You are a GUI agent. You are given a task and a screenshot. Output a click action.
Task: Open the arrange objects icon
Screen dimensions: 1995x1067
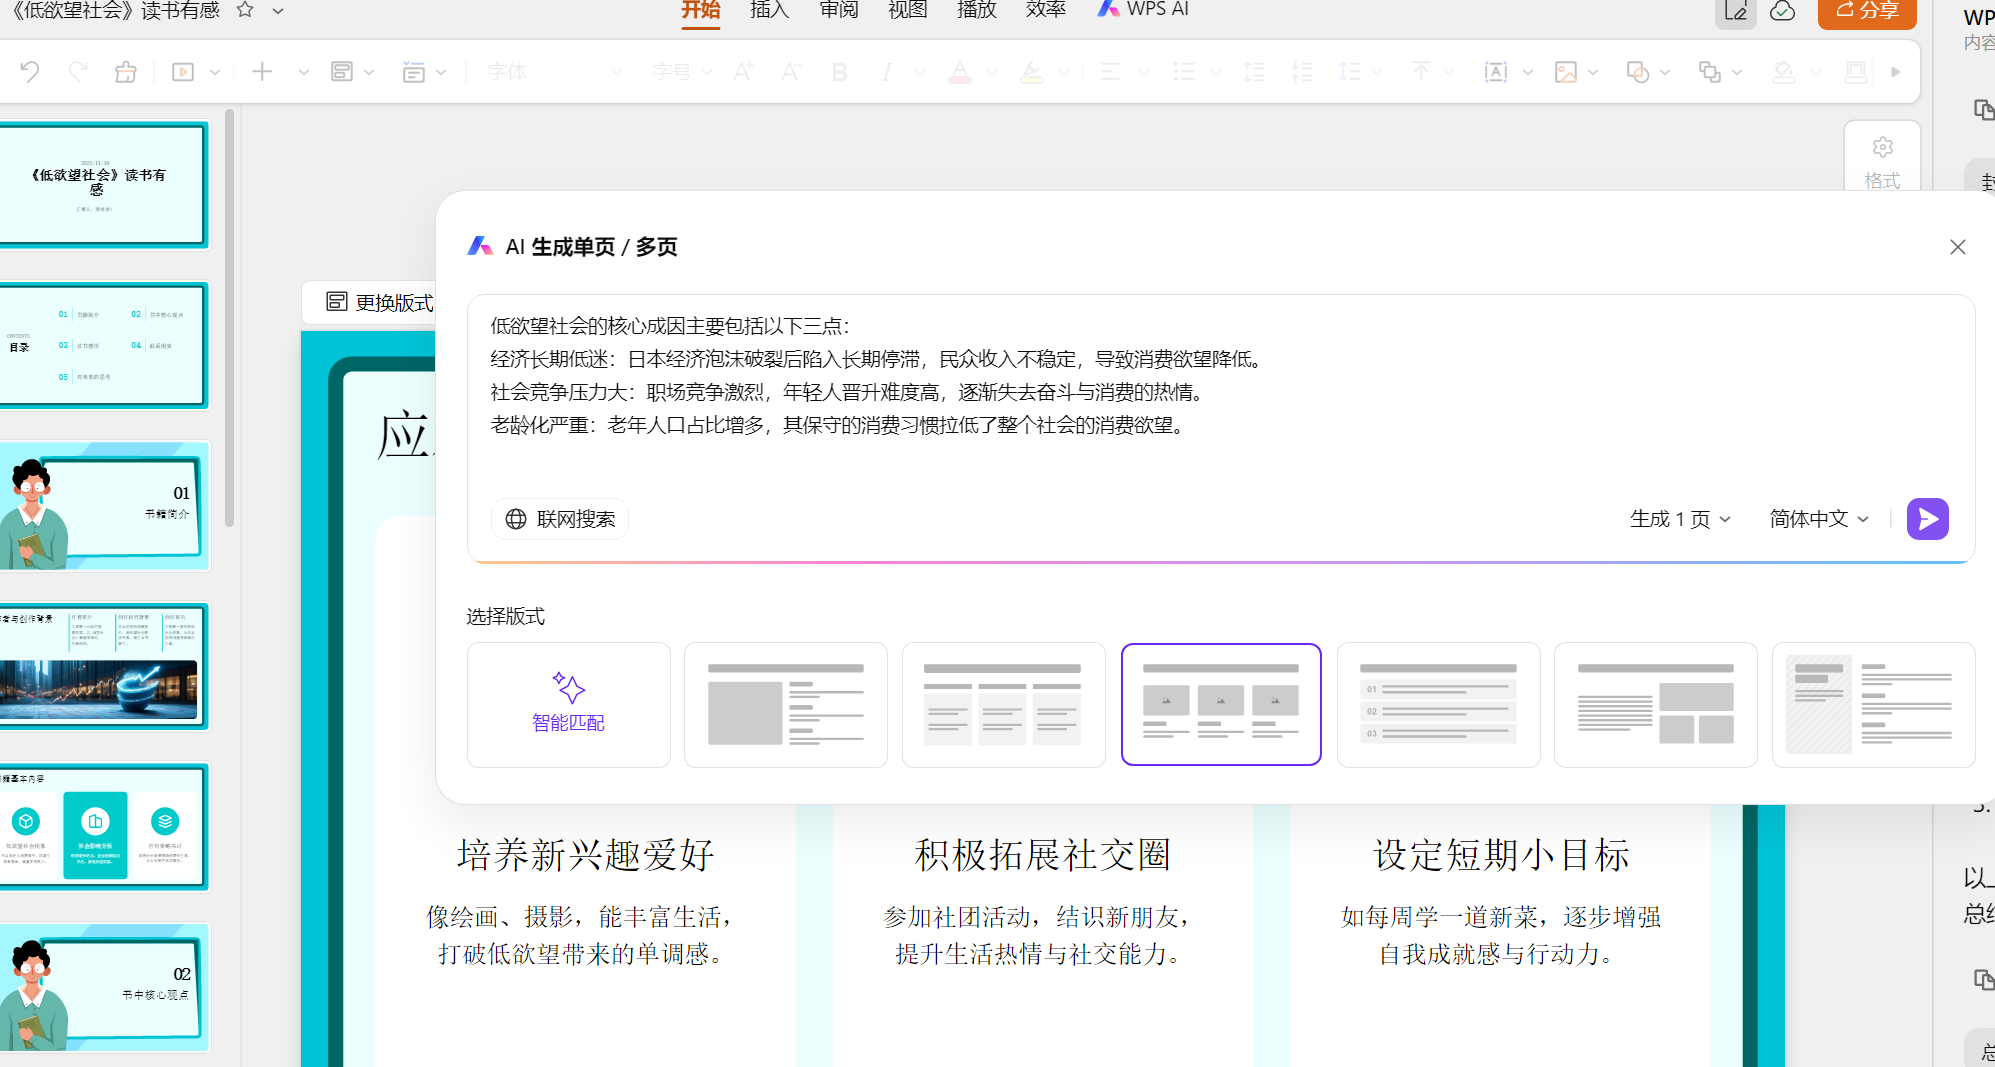(x=1710, y=72)
